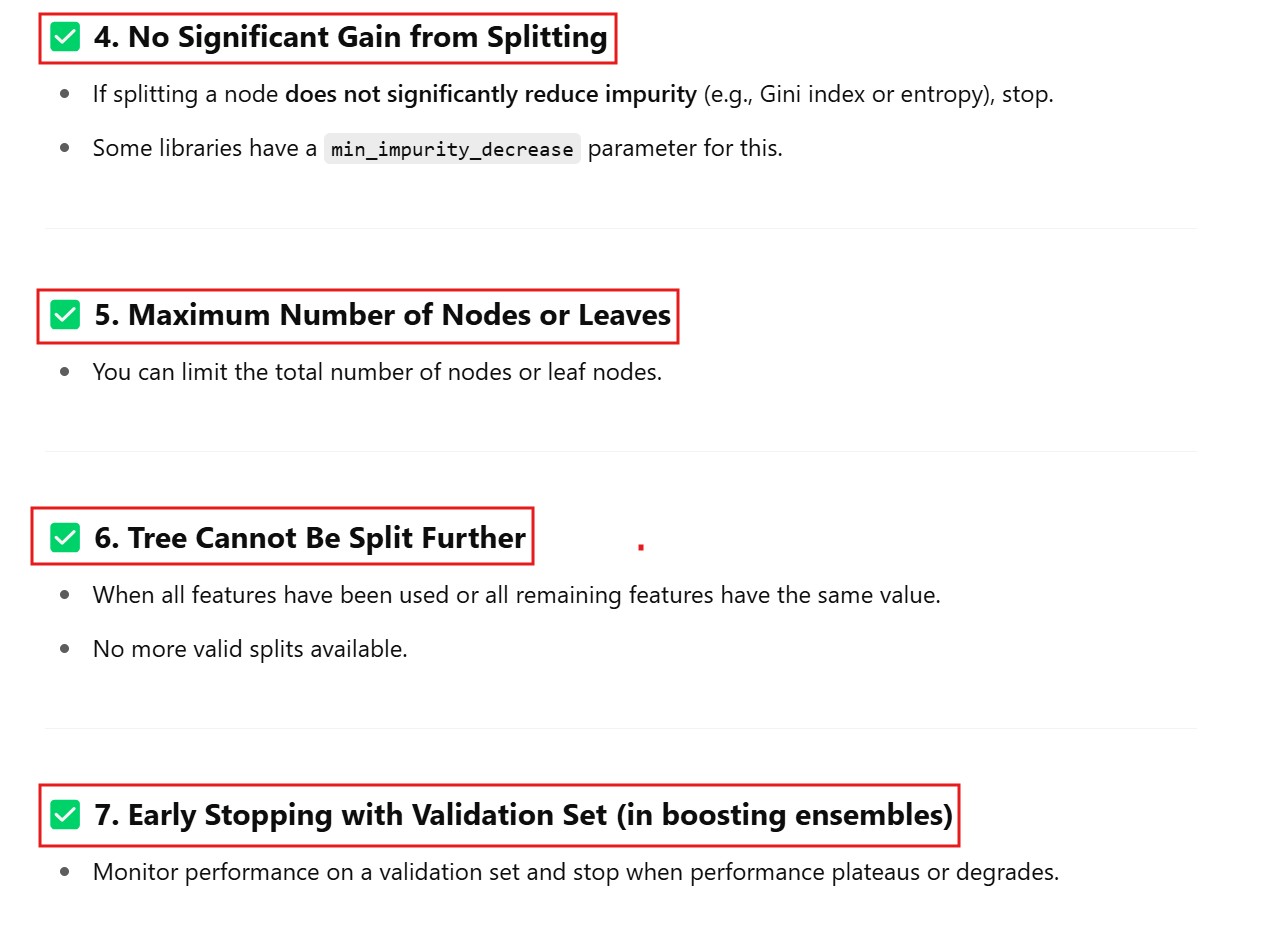The height and width of the screenshot is (938, 1285).
Task: Click the bullet dot before 'Monitor performance'
Action: click(x=65, y=872)
